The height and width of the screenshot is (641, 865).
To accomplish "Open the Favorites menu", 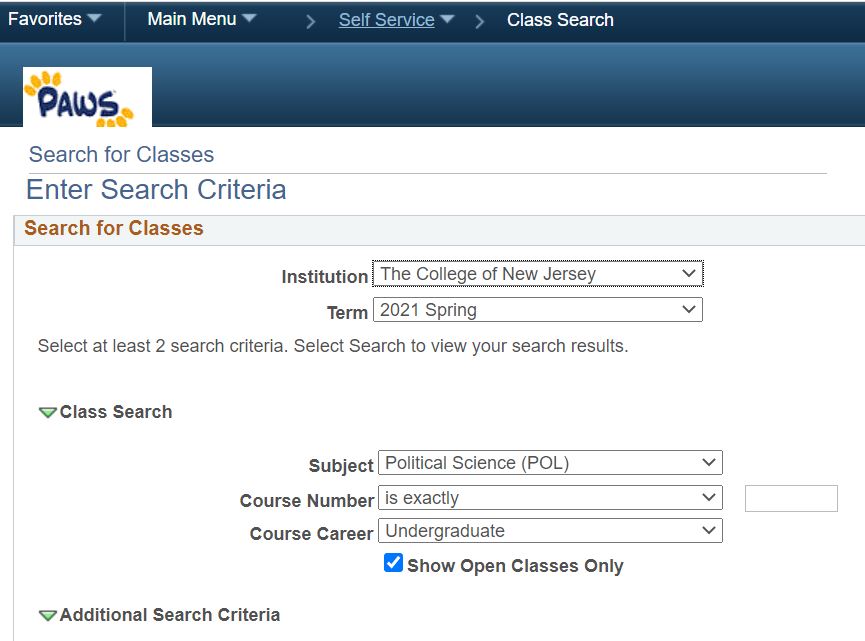I will [55, 19].
